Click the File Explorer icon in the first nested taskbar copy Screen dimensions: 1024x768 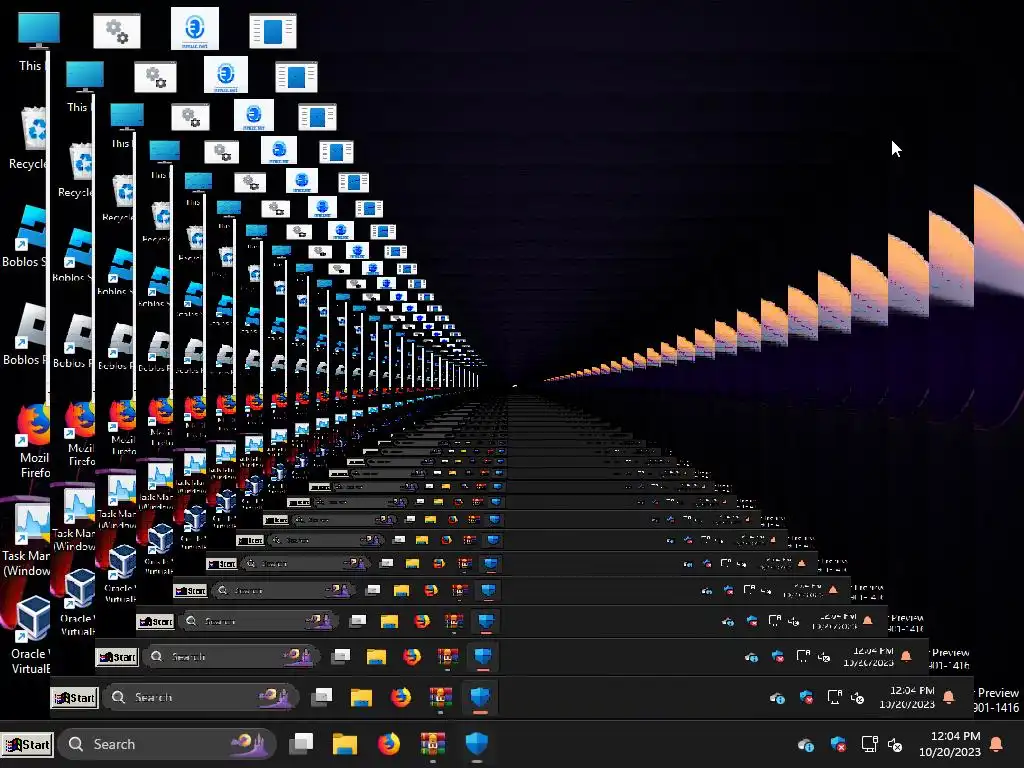click(x=361, y=697)
